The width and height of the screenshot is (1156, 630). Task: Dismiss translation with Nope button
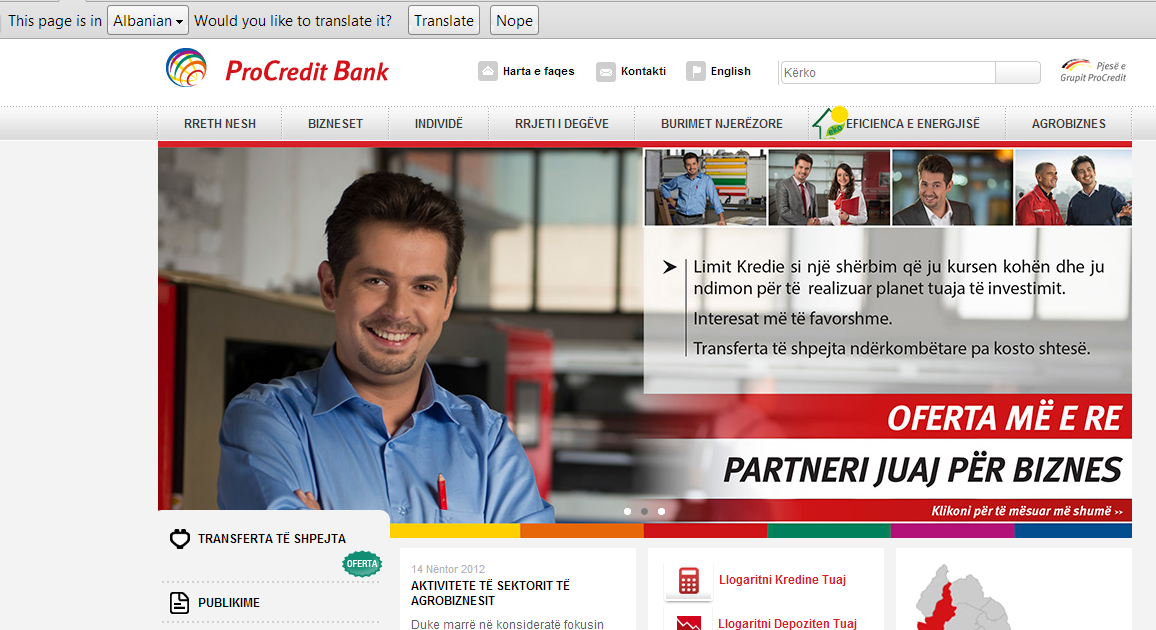coord(514,21)
